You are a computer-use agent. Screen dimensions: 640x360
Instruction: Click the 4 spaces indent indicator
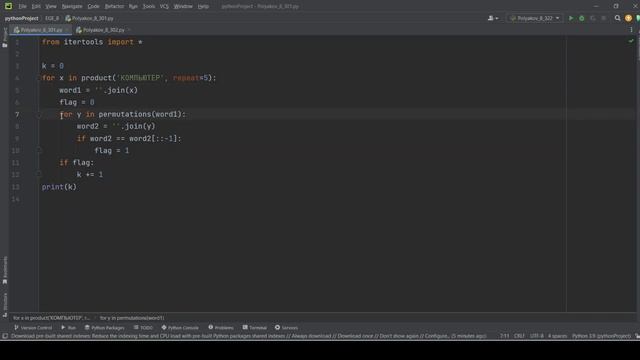(x=557, y=336)
